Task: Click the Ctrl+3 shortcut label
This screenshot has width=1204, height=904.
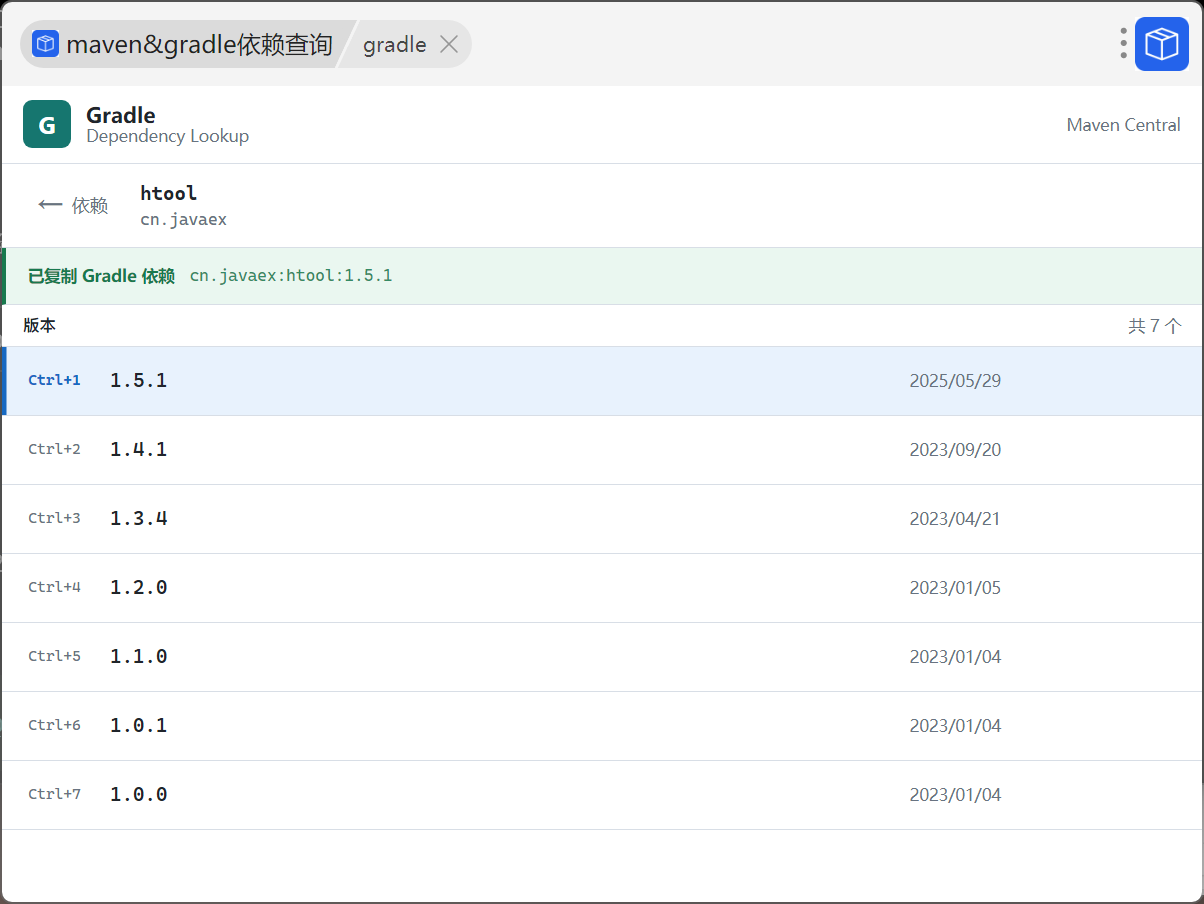Action: pyautogui.click(x=54, y=518)
